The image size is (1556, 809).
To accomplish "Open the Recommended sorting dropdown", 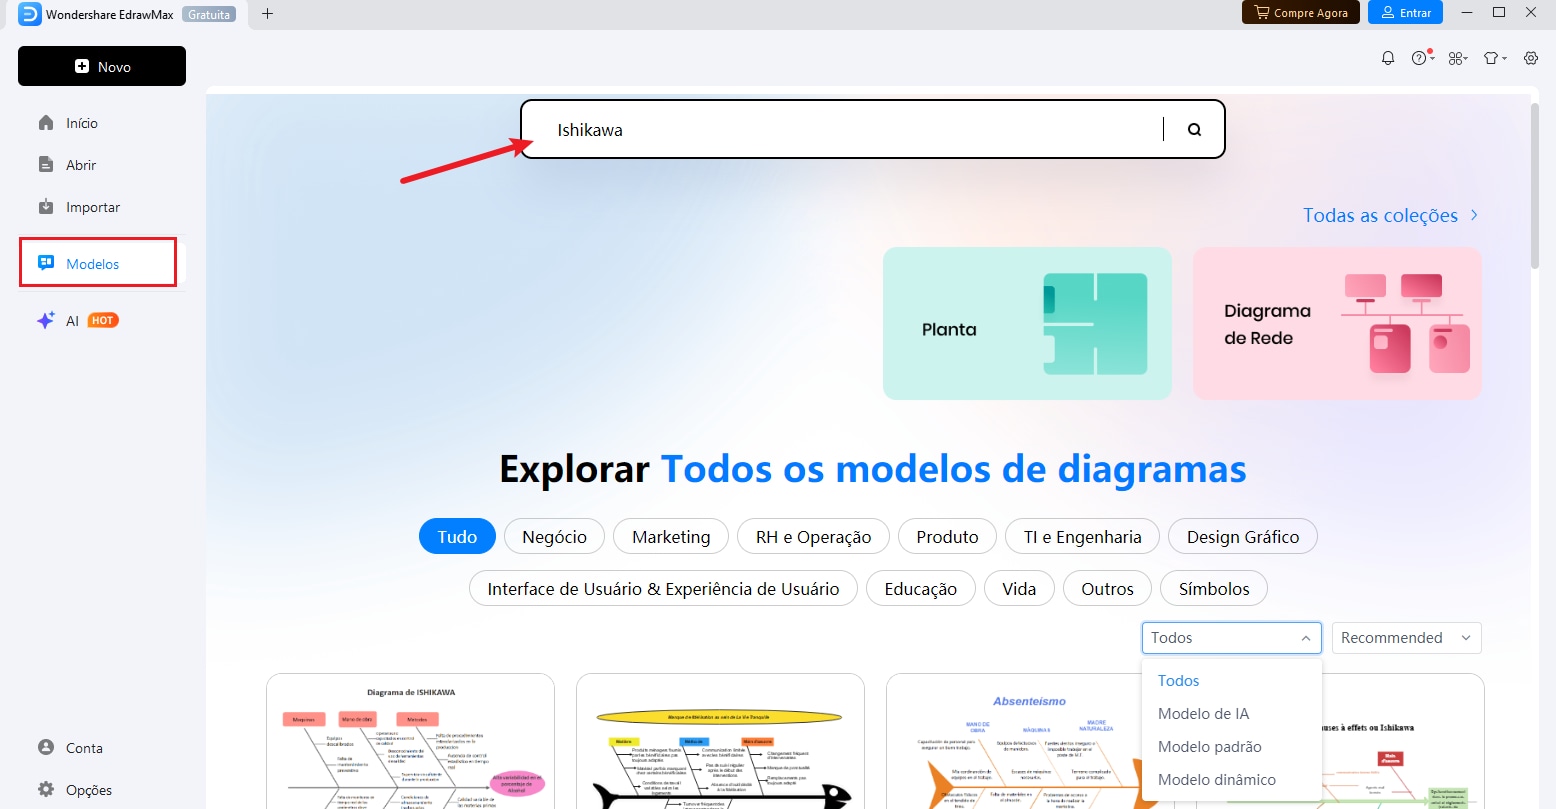I will pyautogui.click(x=1406, y=637).
